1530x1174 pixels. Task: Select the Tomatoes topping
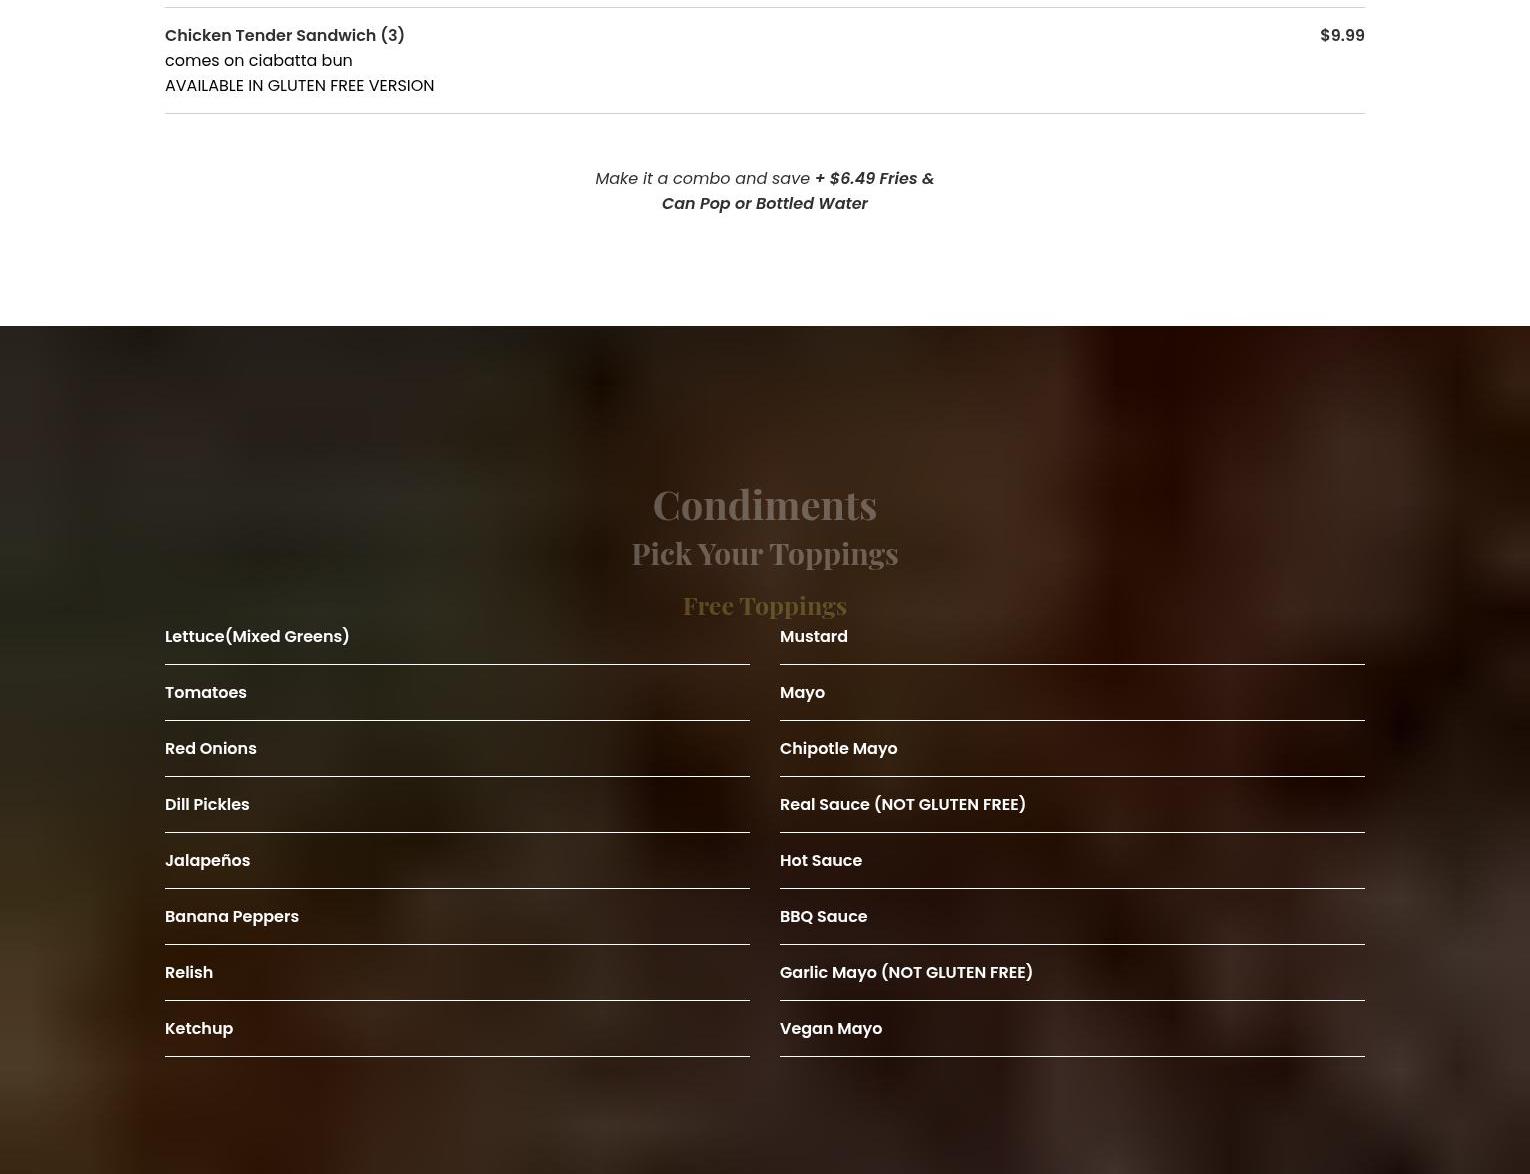(x=206, y=693)
